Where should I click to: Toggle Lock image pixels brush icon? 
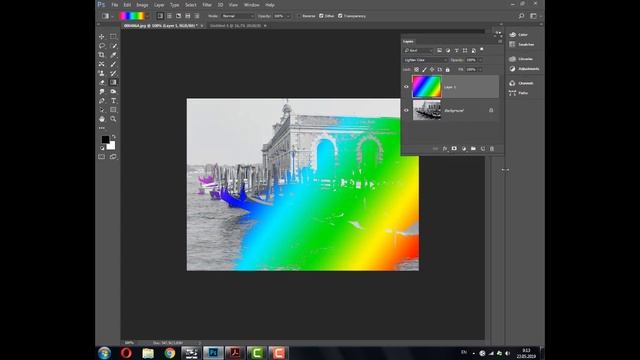click(x=424, y=69)
